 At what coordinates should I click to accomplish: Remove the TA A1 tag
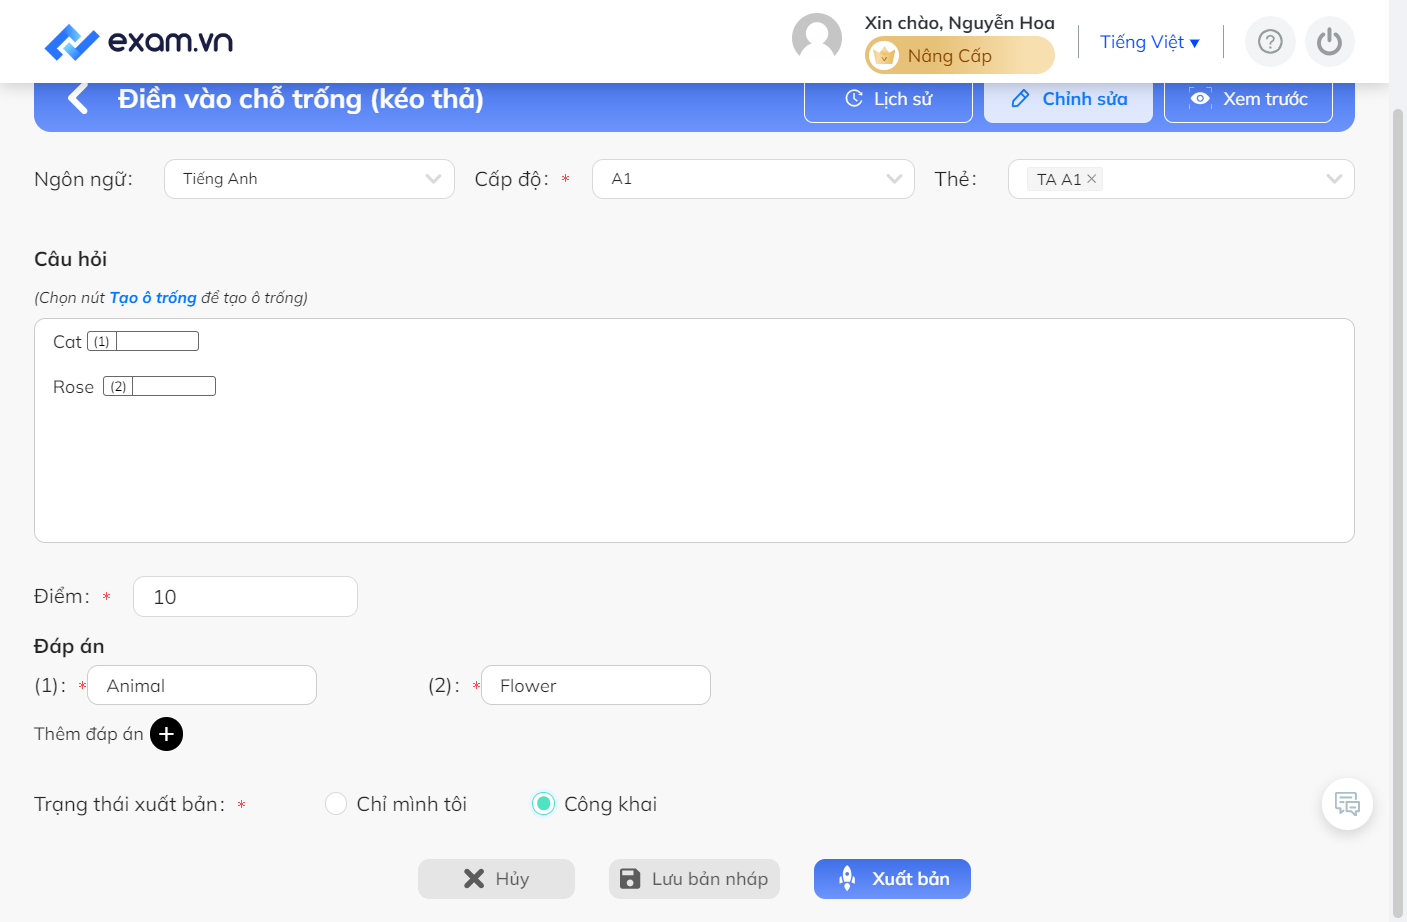point(1092,179)
